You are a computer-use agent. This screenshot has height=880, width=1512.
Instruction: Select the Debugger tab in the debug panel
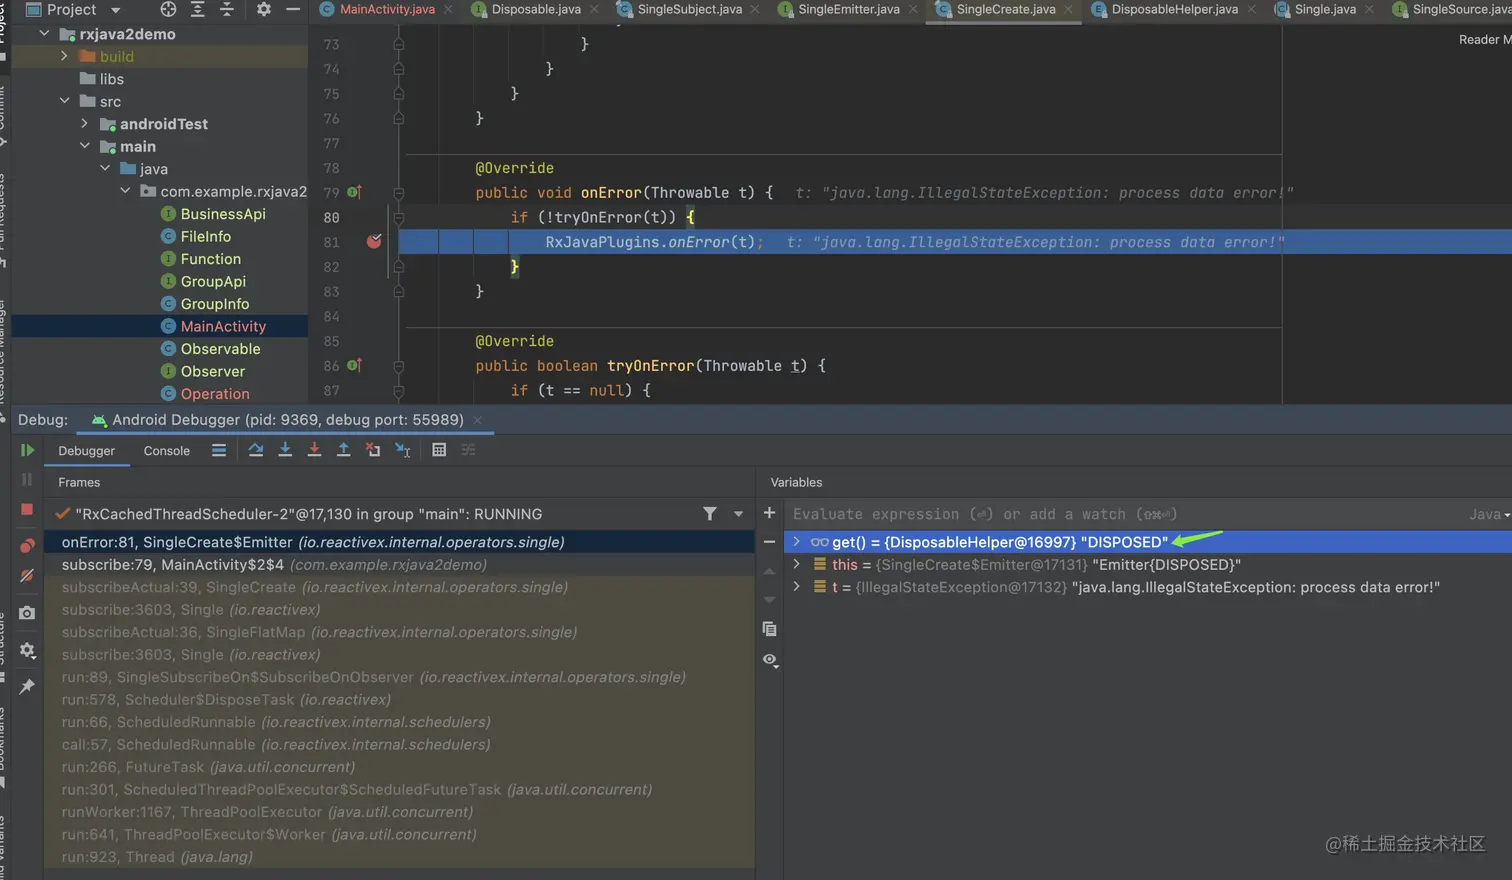point(86,451)
